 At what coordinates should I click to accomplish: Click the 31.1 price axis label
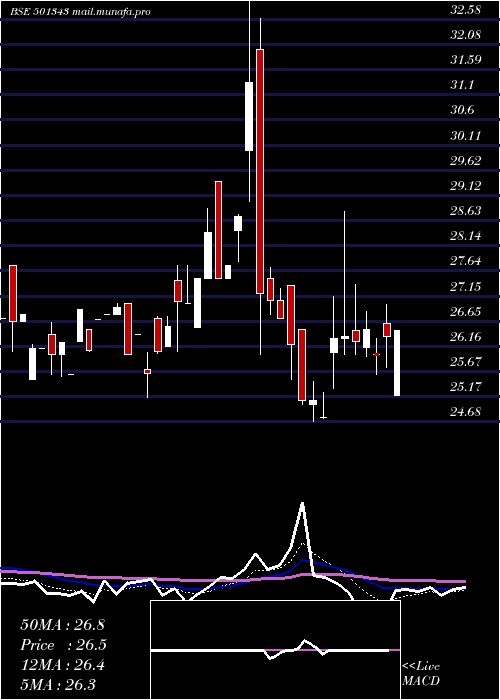(462, 85)
